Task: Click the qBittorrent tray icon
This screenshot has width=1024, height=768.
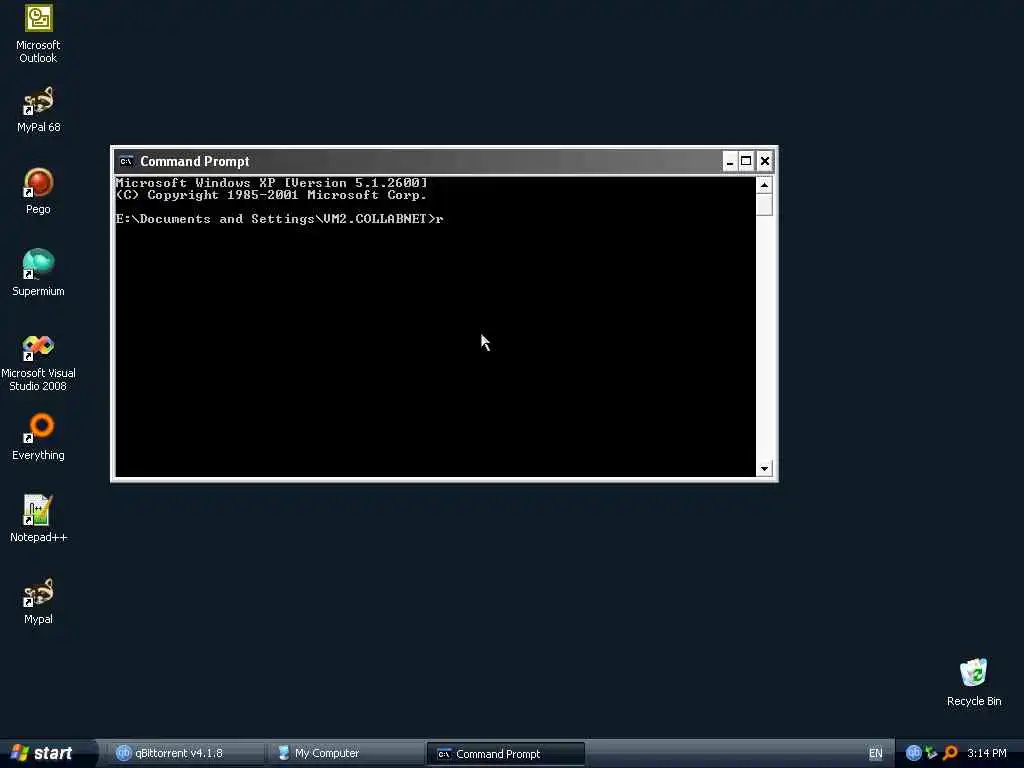Action: pos(913,753)
